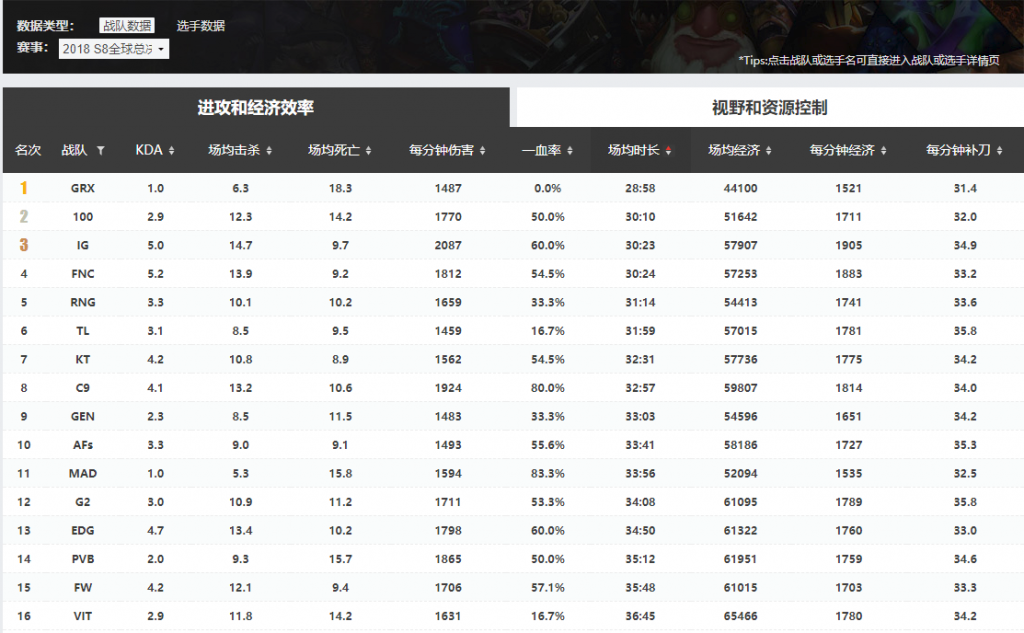
Task: Sort by KDA using its sort arrows
Action: tap(171, 150)
